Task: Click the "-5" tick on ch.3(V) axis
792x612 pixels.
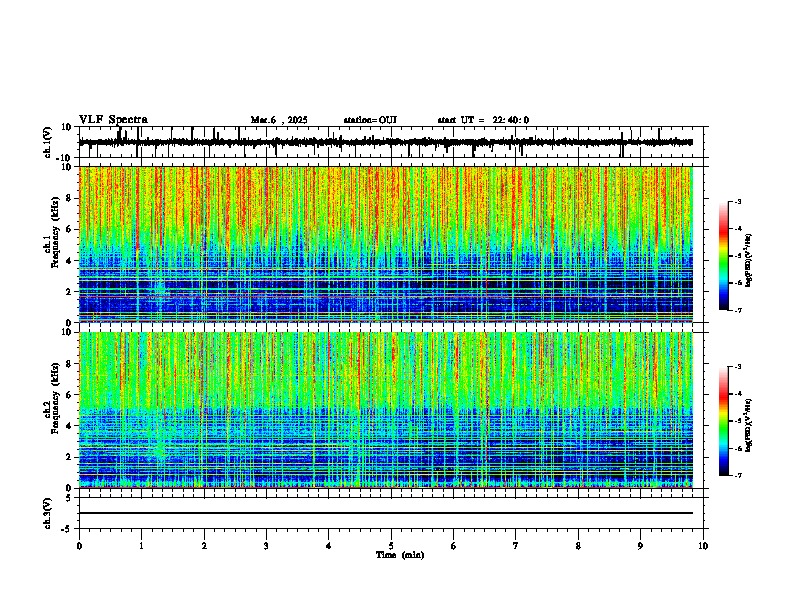Action: tap(67, 529)
